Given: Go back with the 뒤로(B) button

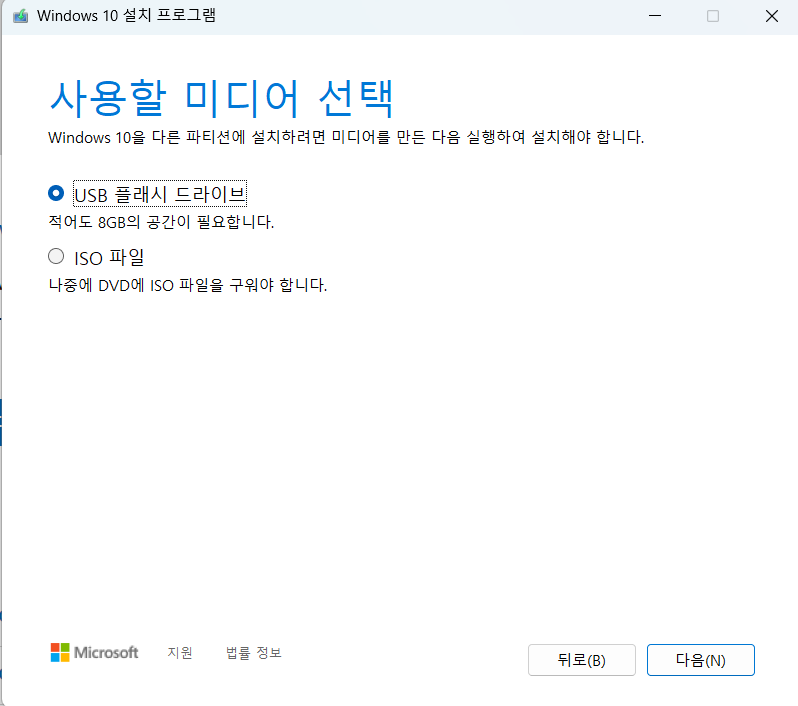Looking at the screenshot, I should pyautogui.click(x=582, y=660).
